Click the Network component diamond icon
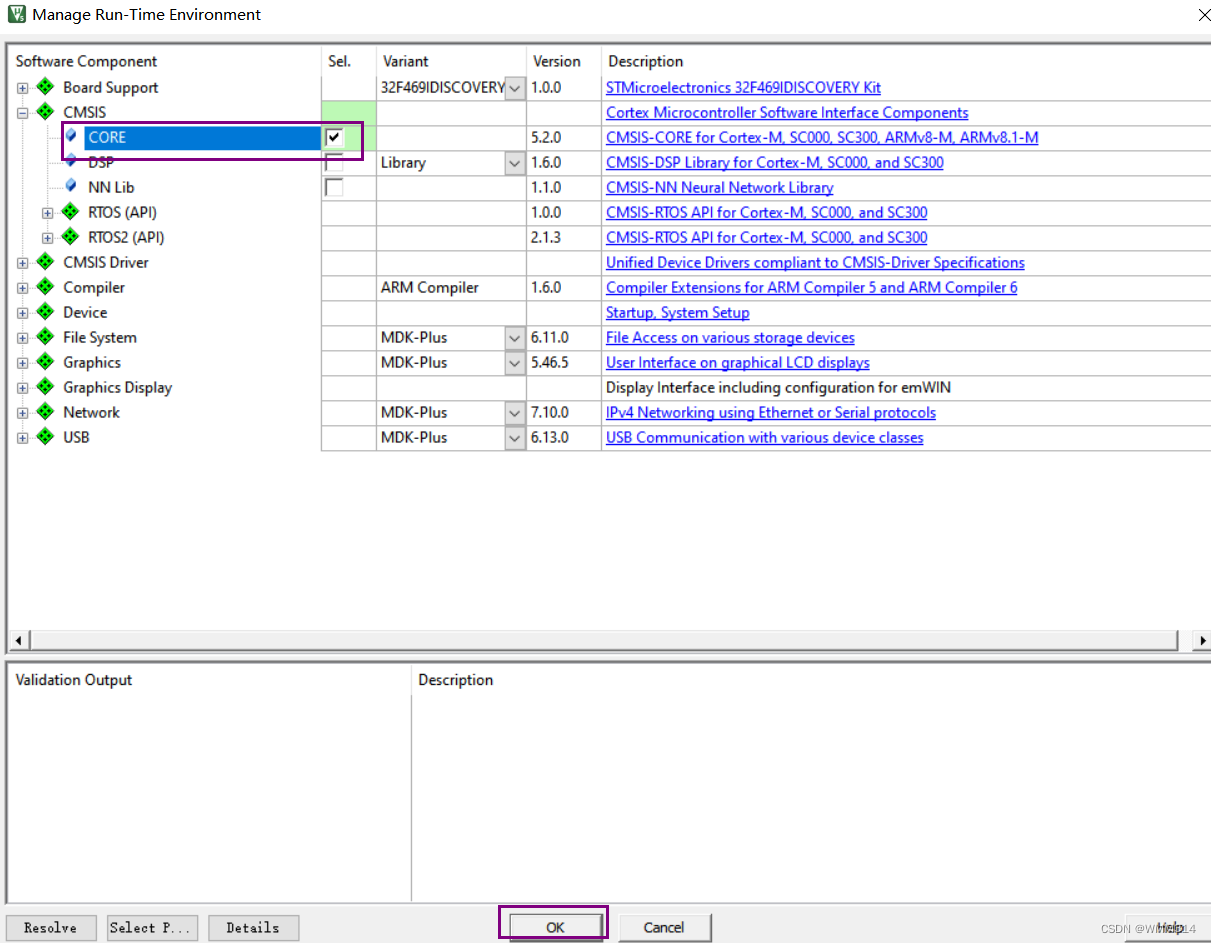 (x=45, y=412)
